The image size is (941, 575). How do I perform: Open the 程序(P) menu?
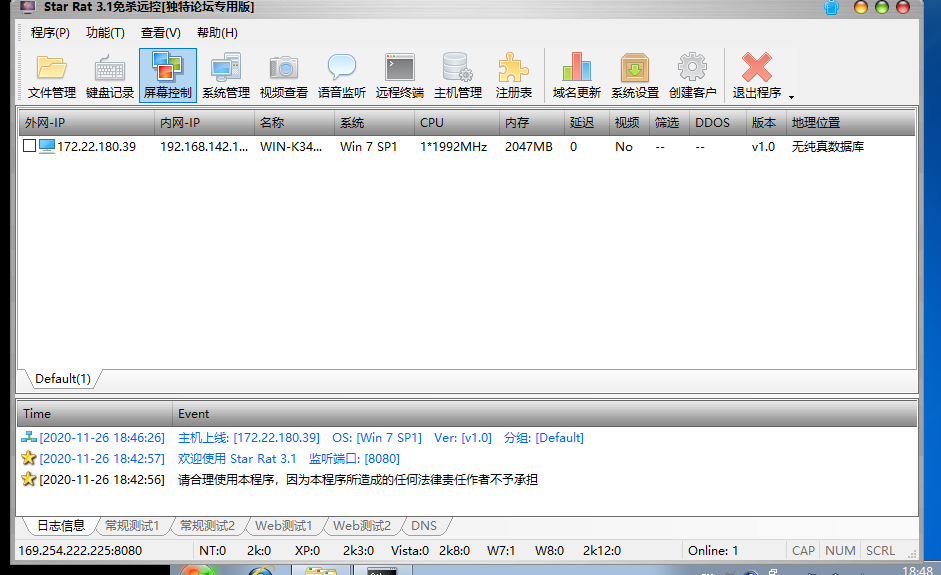click(x=50, y=33)
